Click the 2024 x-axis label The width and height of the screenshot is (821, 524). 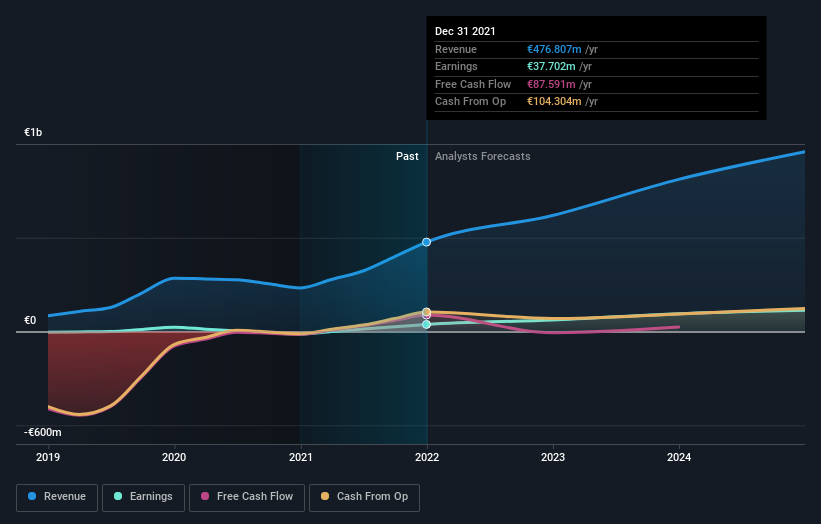(679, 457)
